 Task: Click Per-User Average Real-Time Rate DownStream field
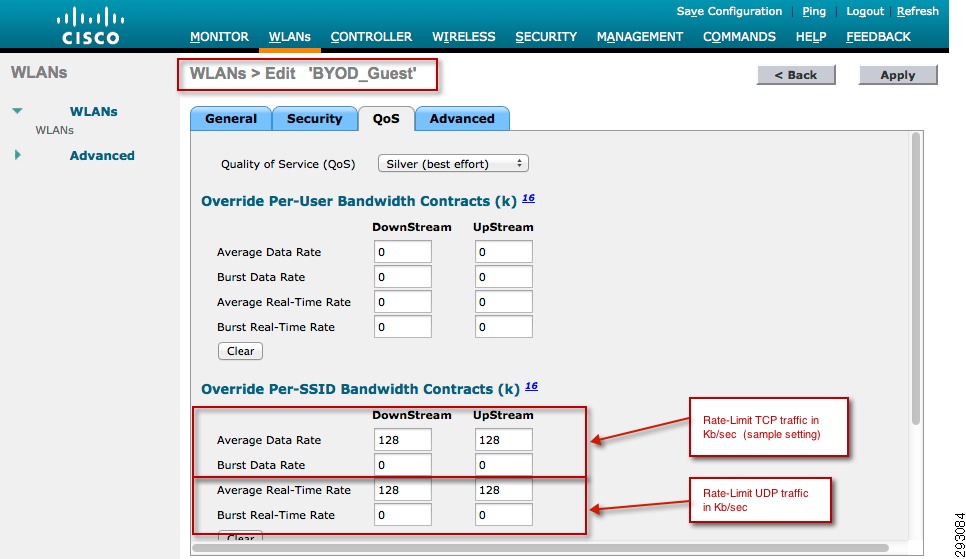(402, 302)
